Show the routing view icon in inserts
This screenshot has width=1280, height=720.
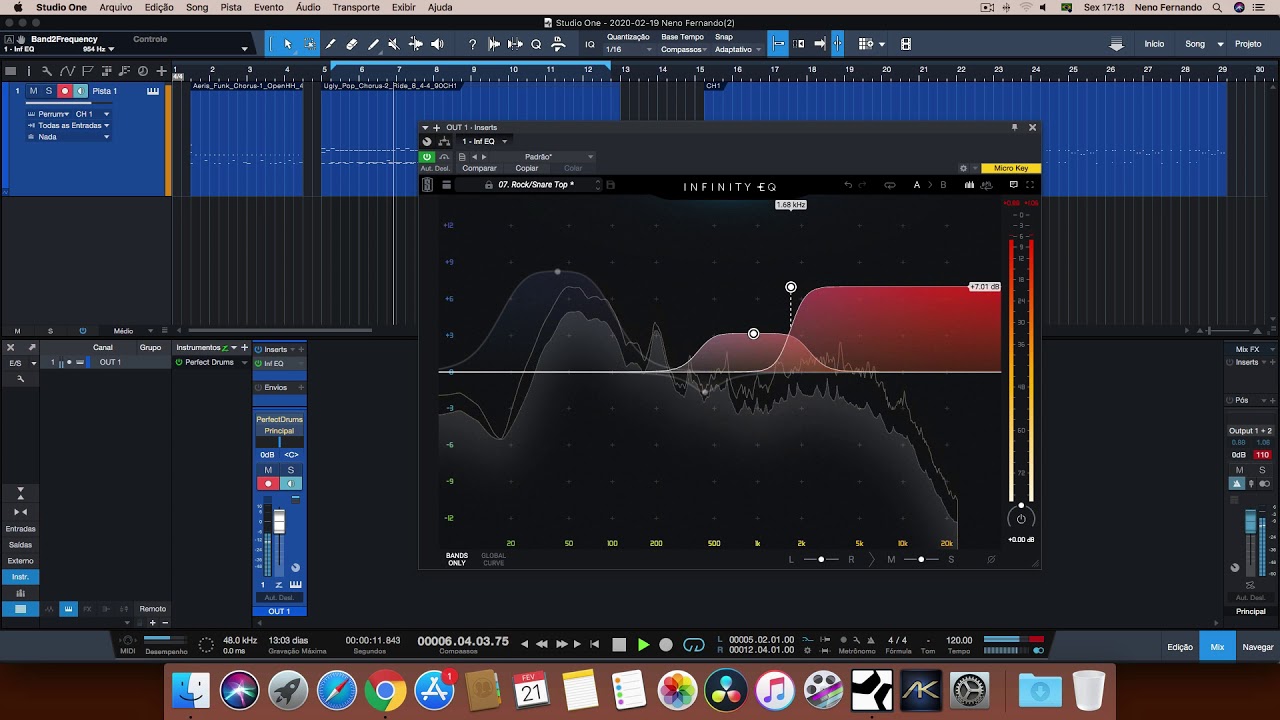[444, 141]
